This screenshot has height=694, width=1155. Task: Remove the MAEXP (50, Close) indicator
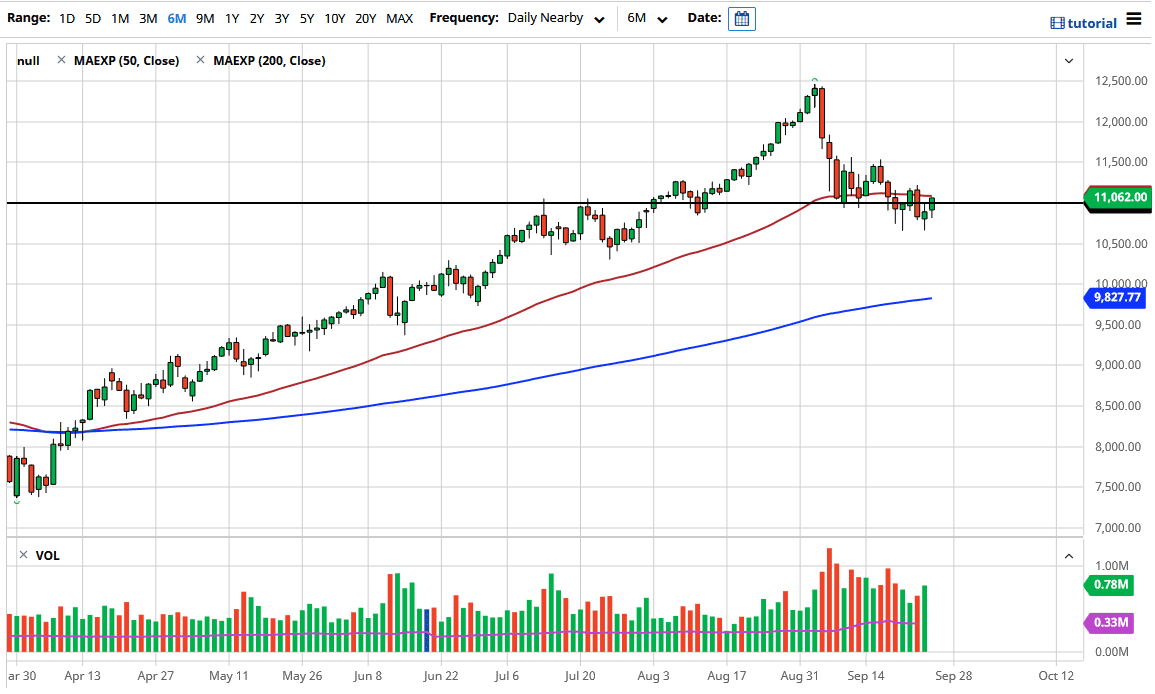click(61, 60)
